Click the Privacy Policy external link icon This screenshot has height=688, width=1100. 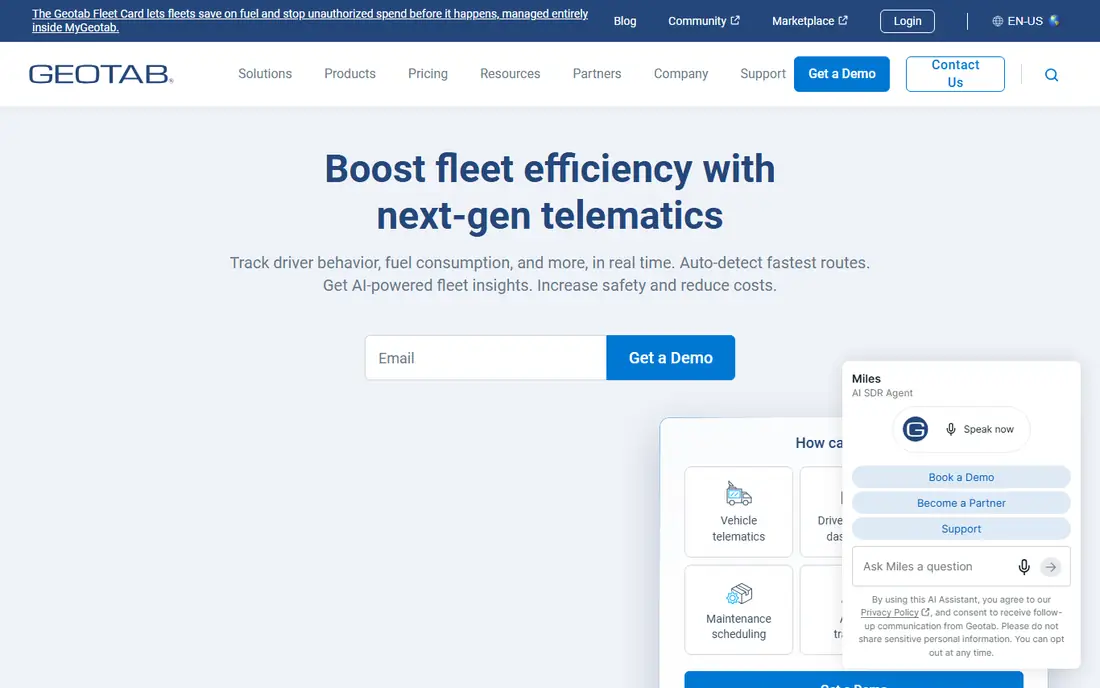tap(925, 612)
